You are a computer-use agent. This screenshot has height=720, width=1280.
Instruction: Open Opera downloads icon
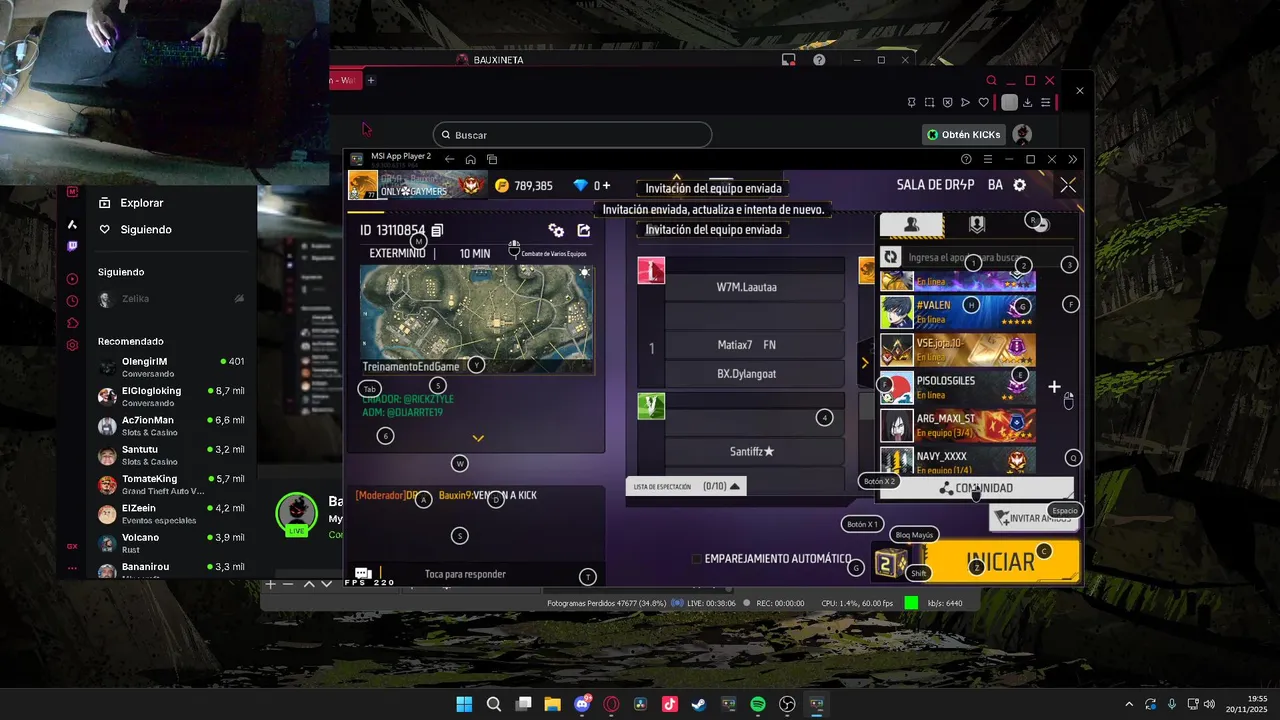[x=1028, y=102]
